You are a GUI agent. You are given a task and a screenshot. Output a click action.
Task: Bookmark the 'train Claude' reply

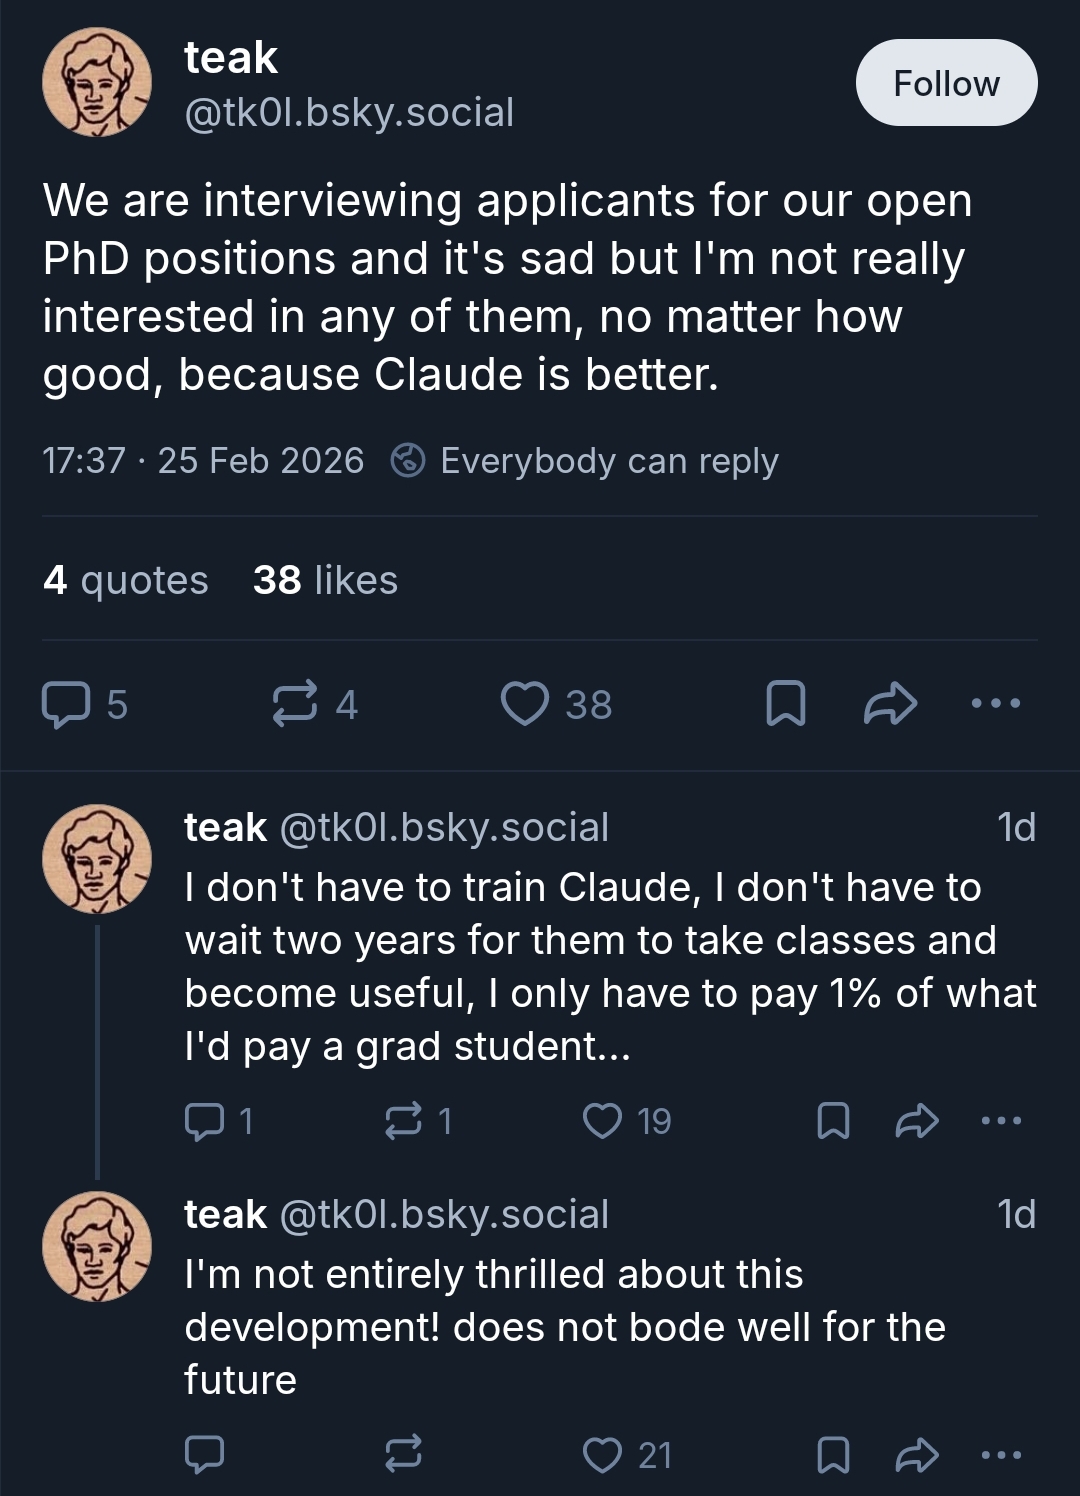pos(834,1121)
